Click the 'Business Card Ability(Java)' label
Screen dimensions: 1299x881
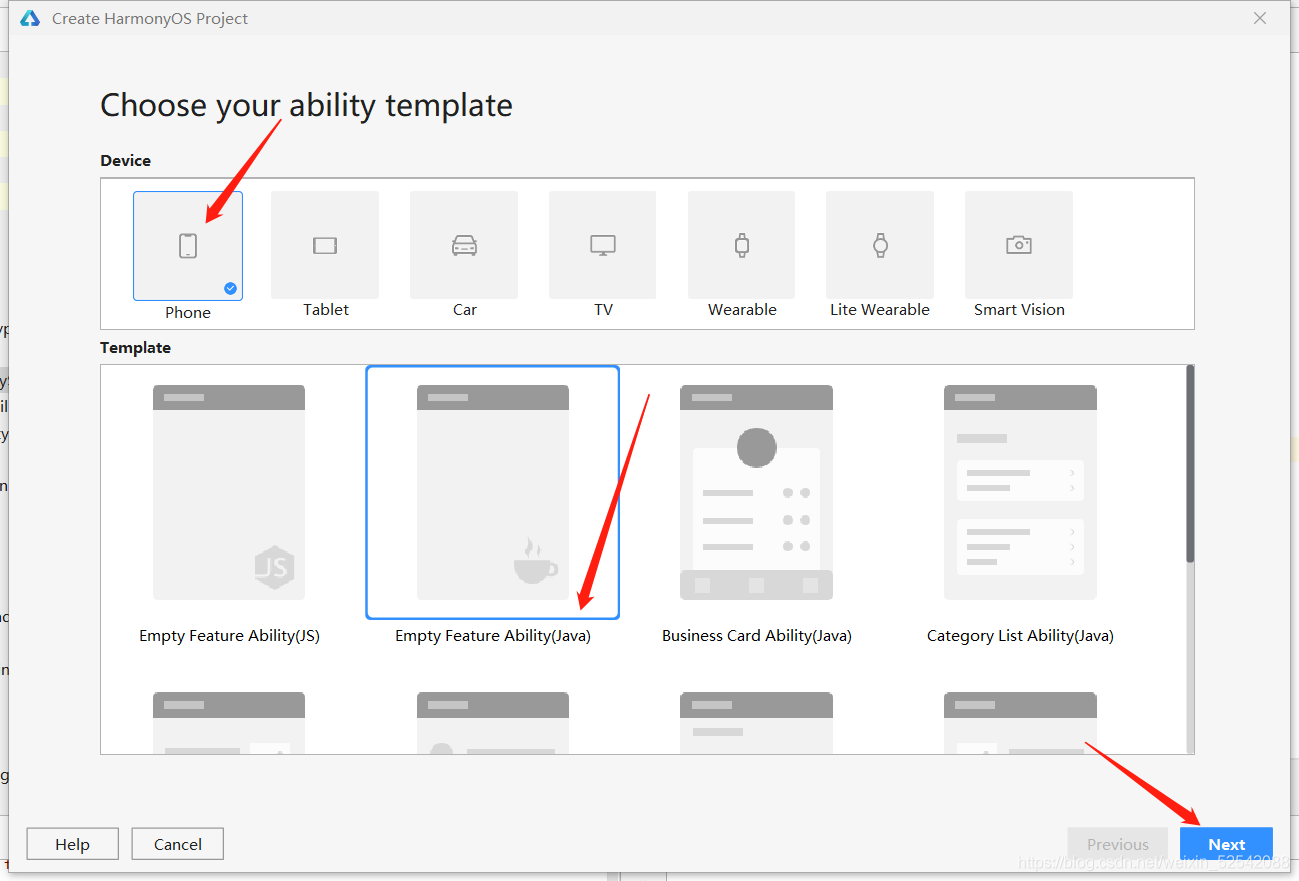pyautogui.click(x=757, y=635)
